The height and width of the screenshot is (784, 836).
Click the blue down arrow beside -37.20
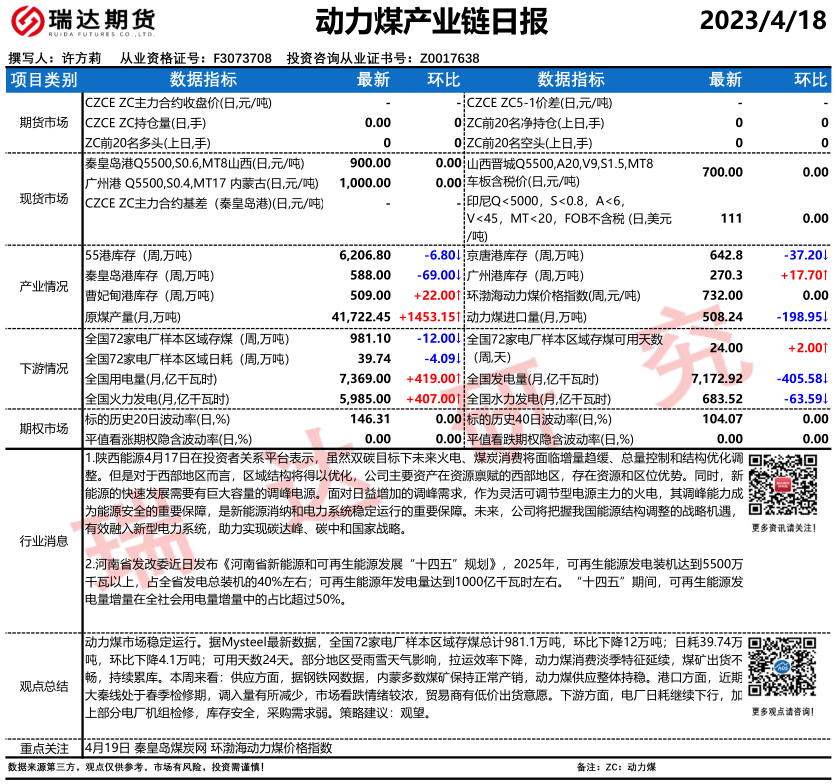(825, 255)
